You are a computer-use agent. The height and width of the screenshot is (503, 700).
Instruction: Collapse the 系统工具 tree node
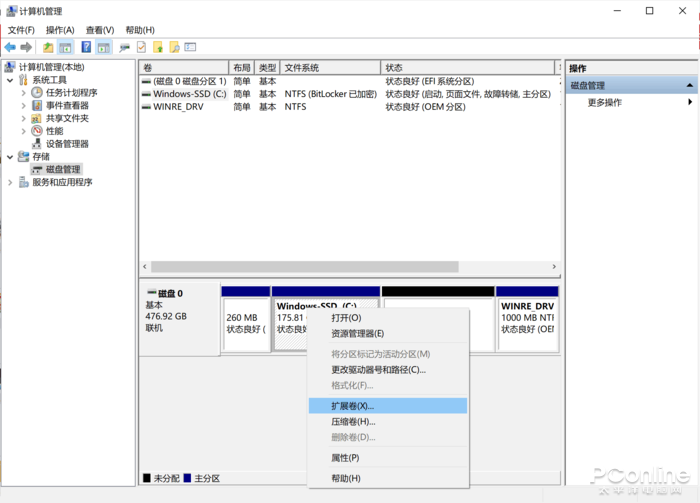tap(10, 80)
